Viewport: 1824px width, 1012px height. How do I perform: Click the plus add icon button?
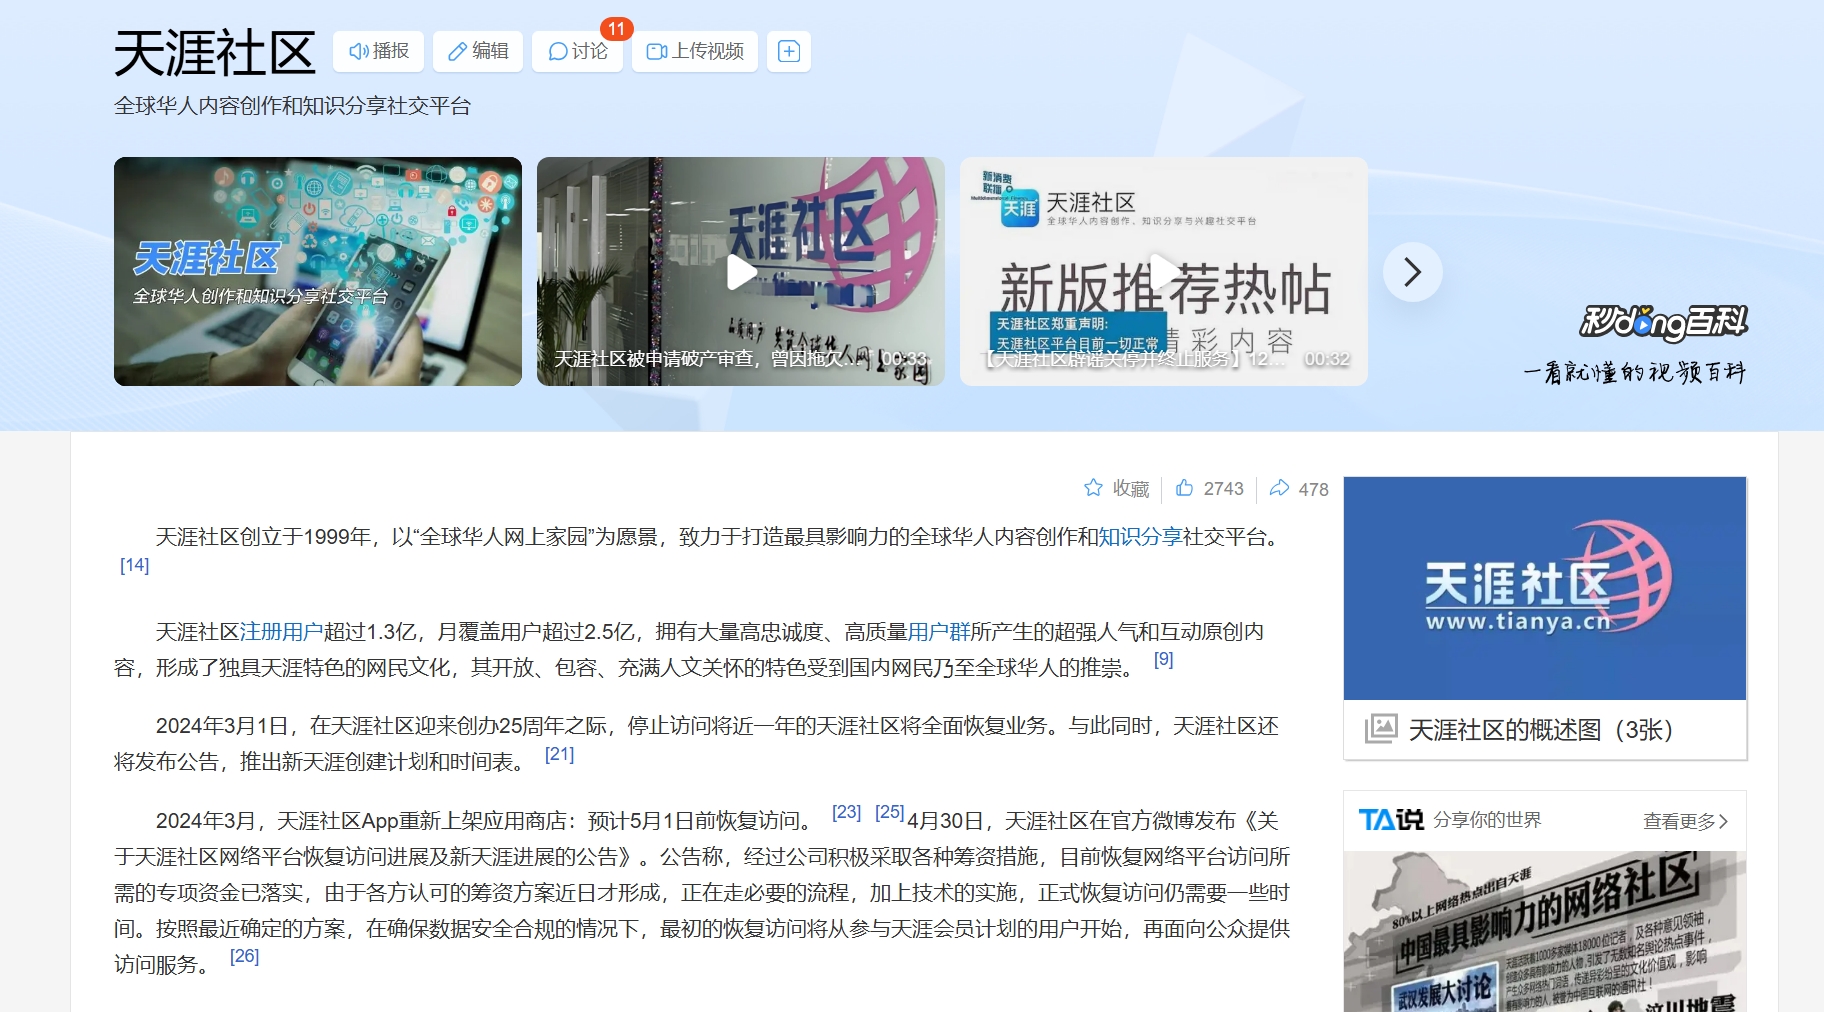[x=789, y=51]
